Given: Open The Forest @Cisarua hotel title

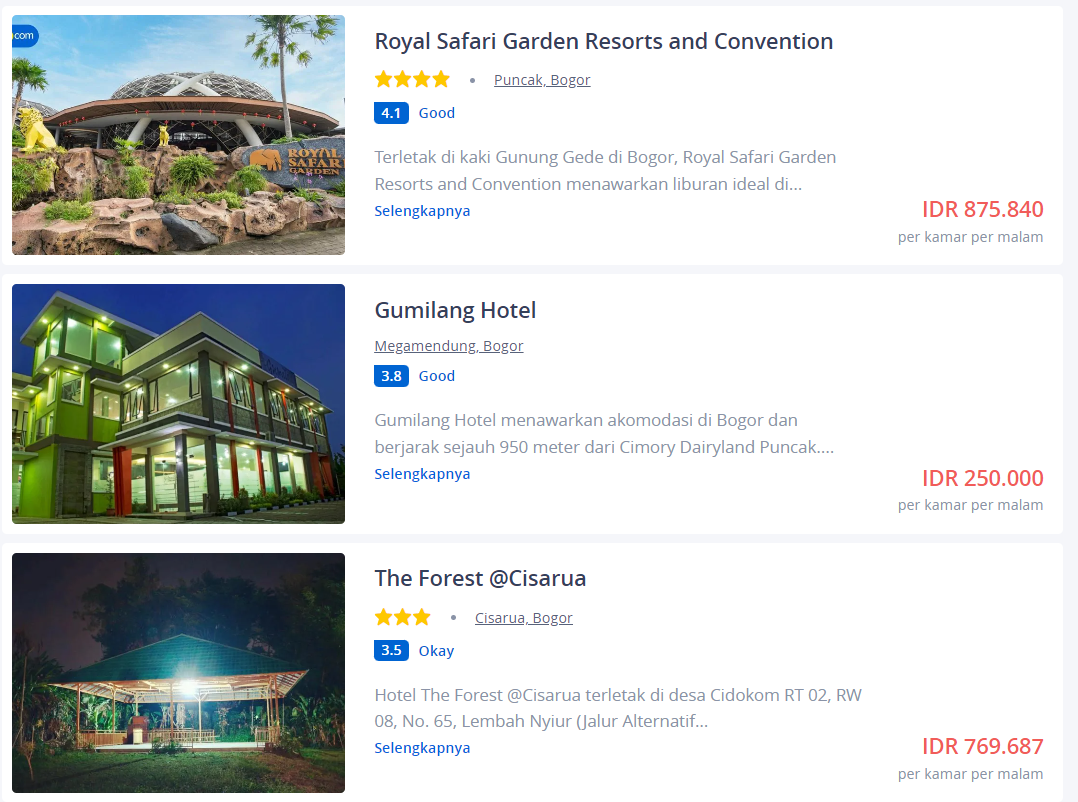Looking at the screenshot, I should [480, 579].
